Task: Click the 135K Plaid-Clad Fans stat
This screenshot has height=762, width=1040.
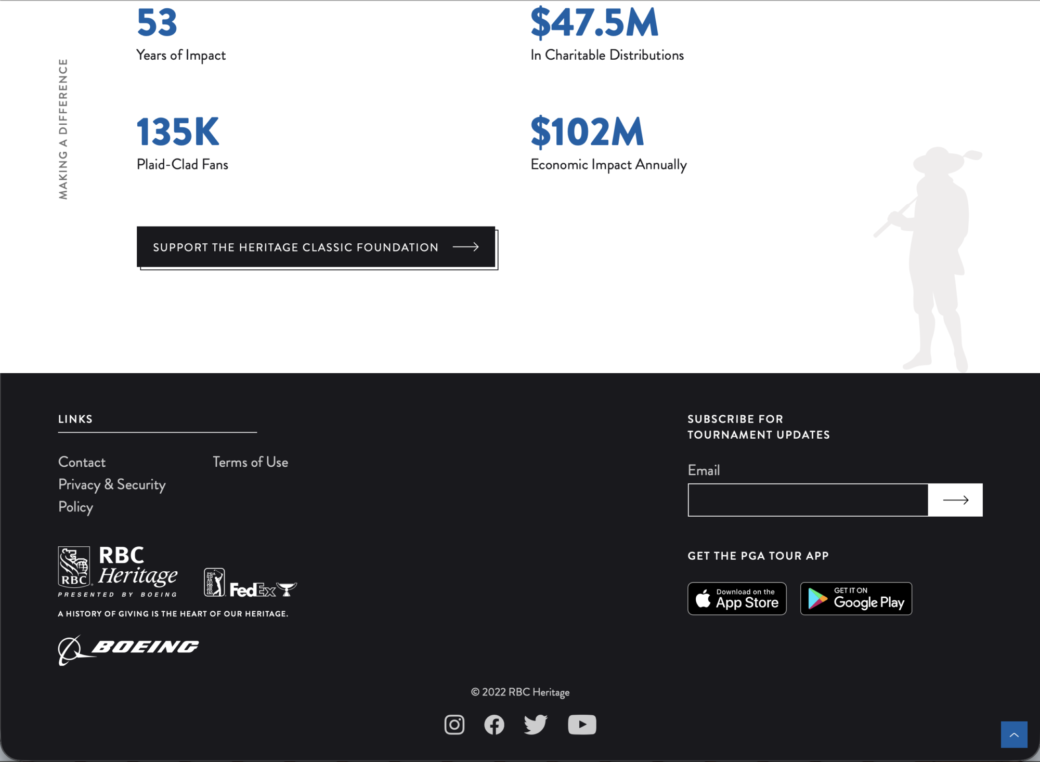Action: coord(178,133)
